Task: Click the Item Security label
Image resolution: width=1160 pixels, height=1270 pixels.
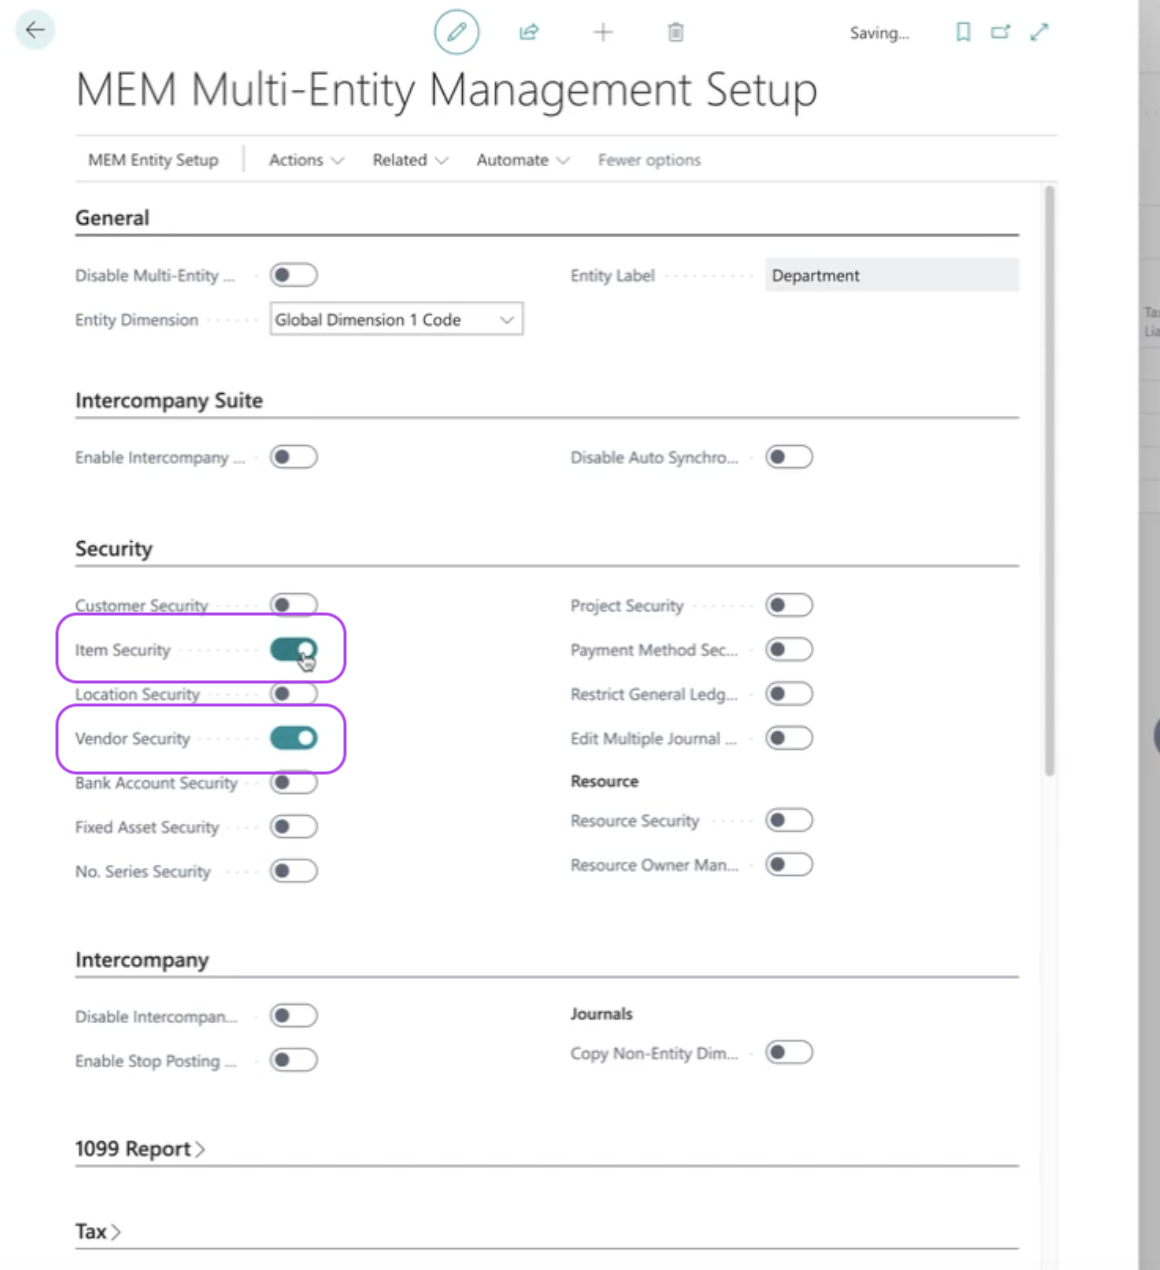Action: click(123, 650)
